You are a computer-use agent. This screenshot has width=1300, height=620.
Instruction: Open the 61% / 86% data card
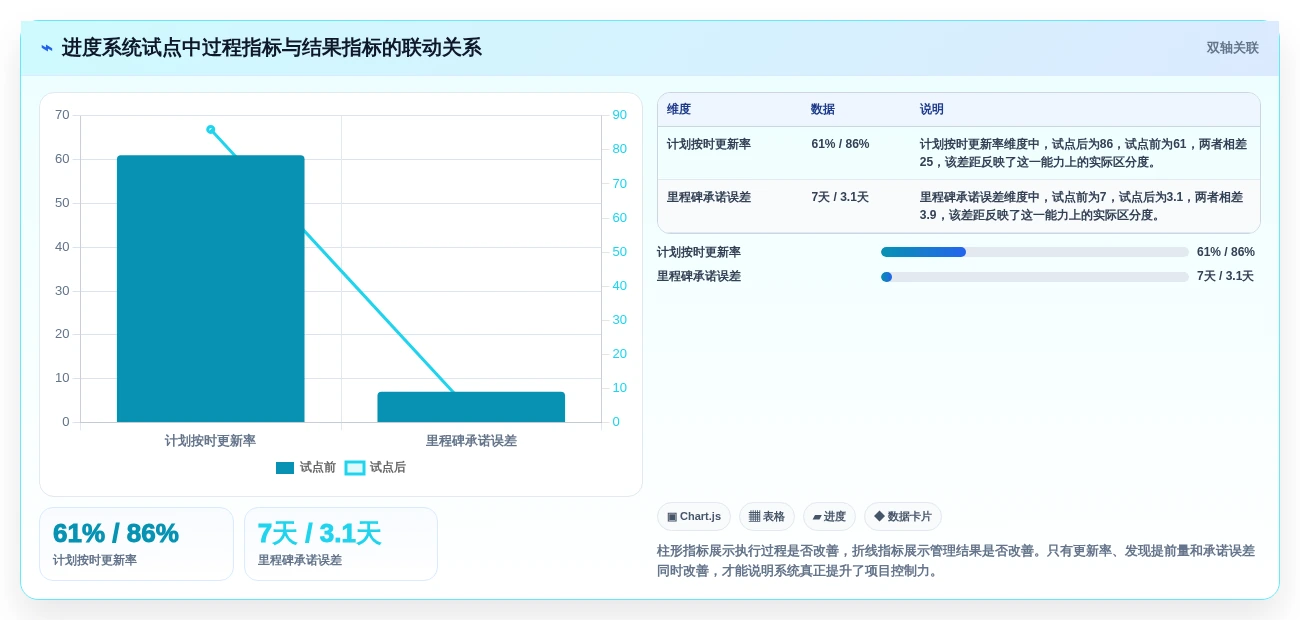[136, 544]
